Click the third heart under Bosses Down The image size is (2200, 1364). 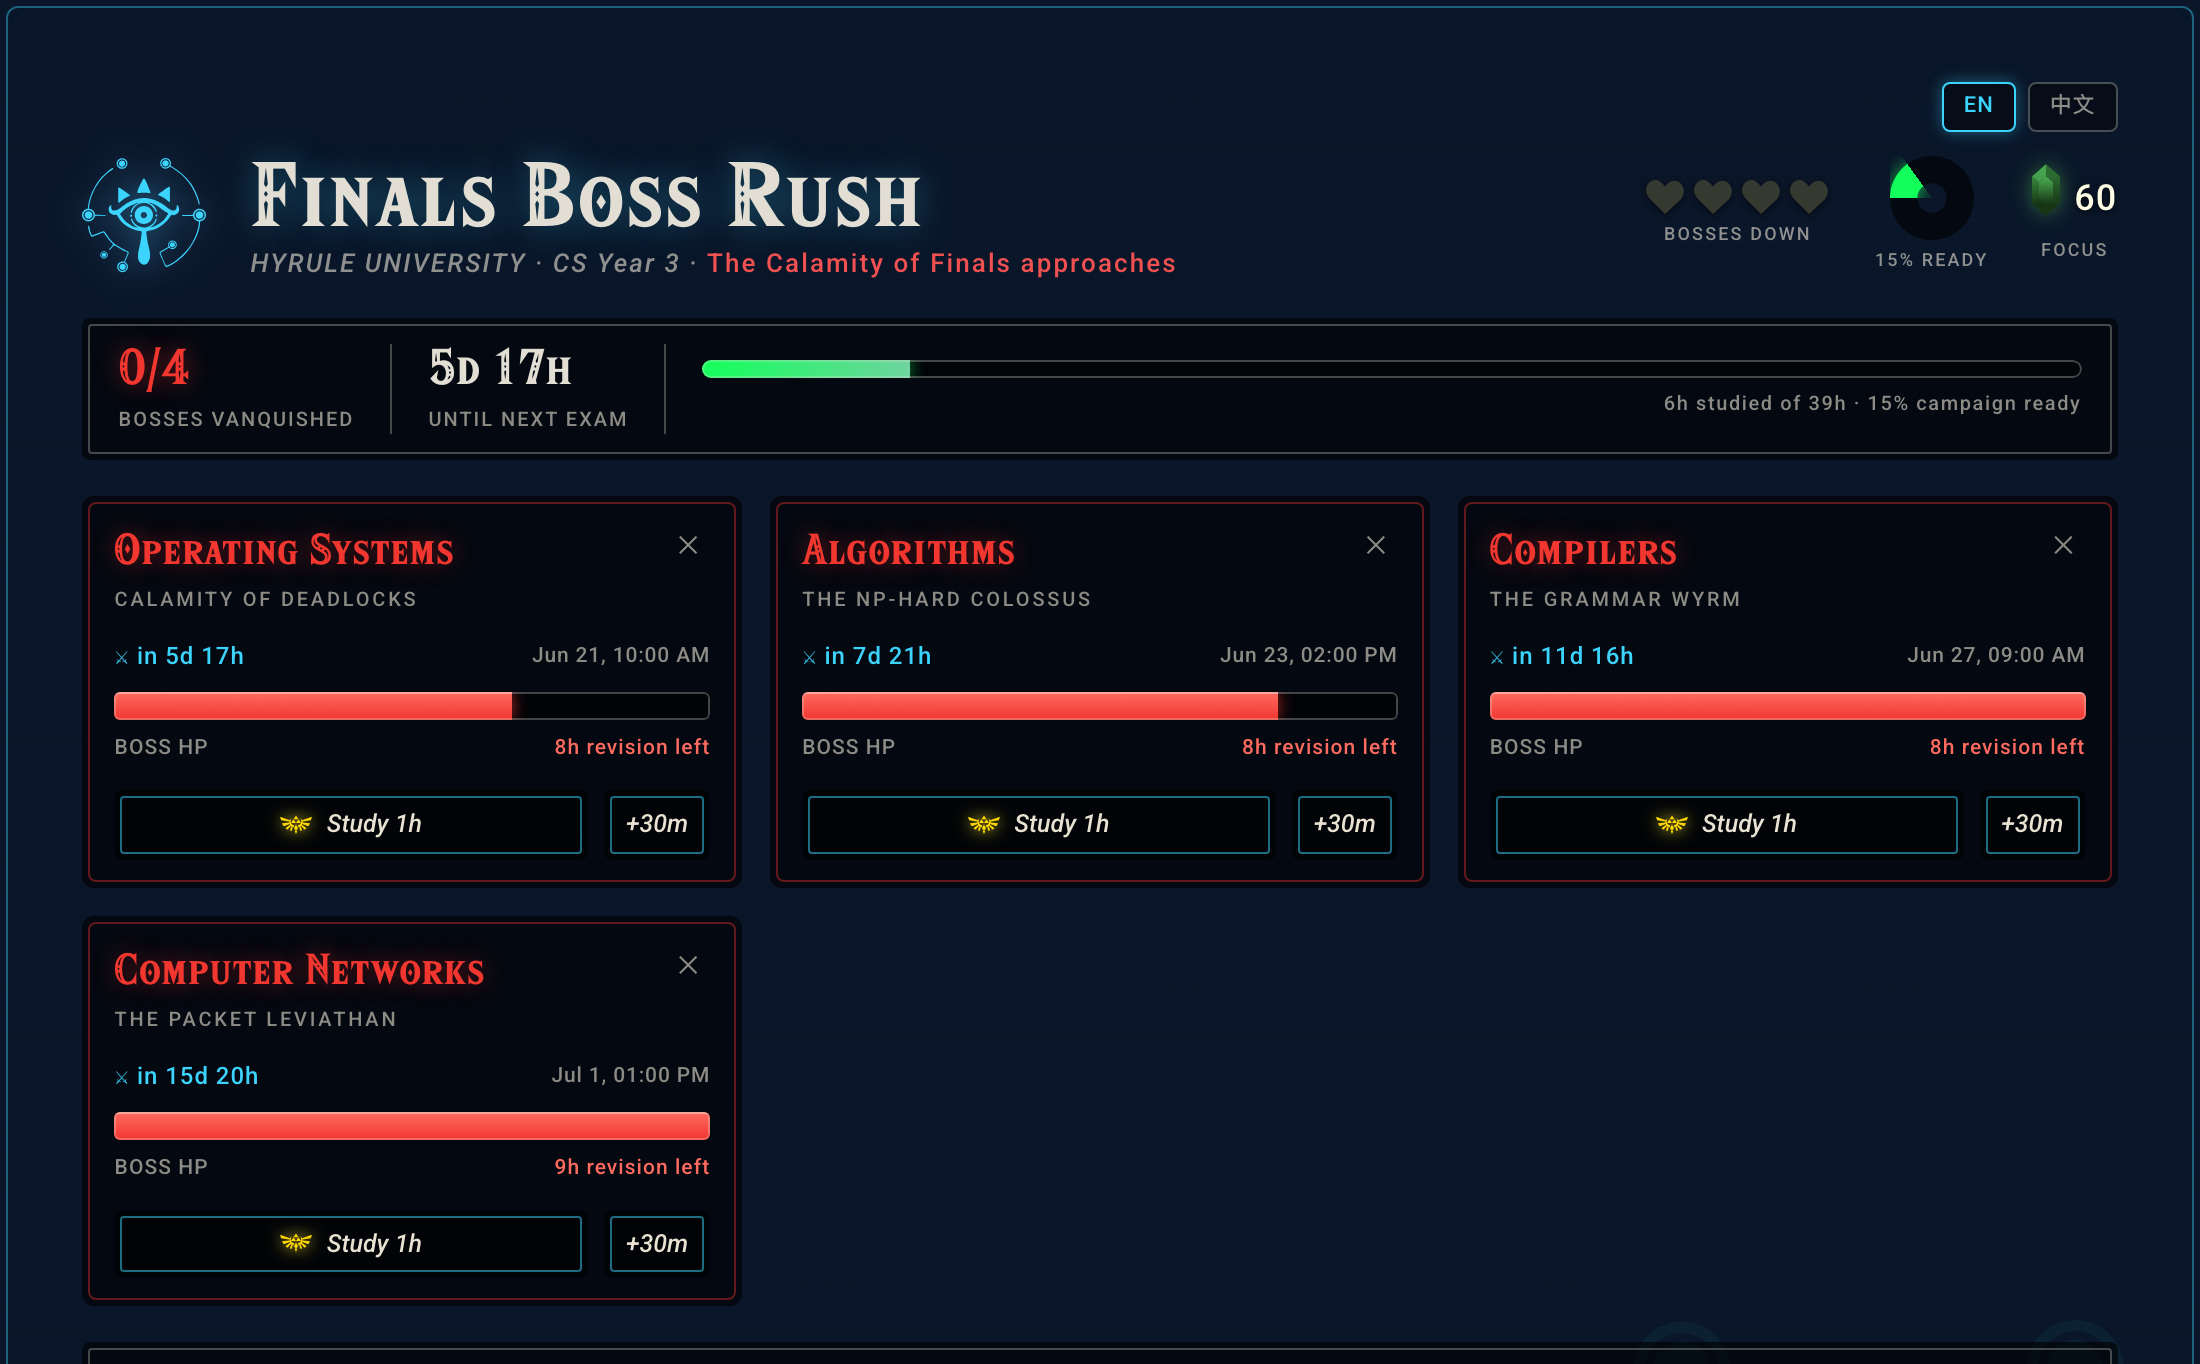point(1761,196)
